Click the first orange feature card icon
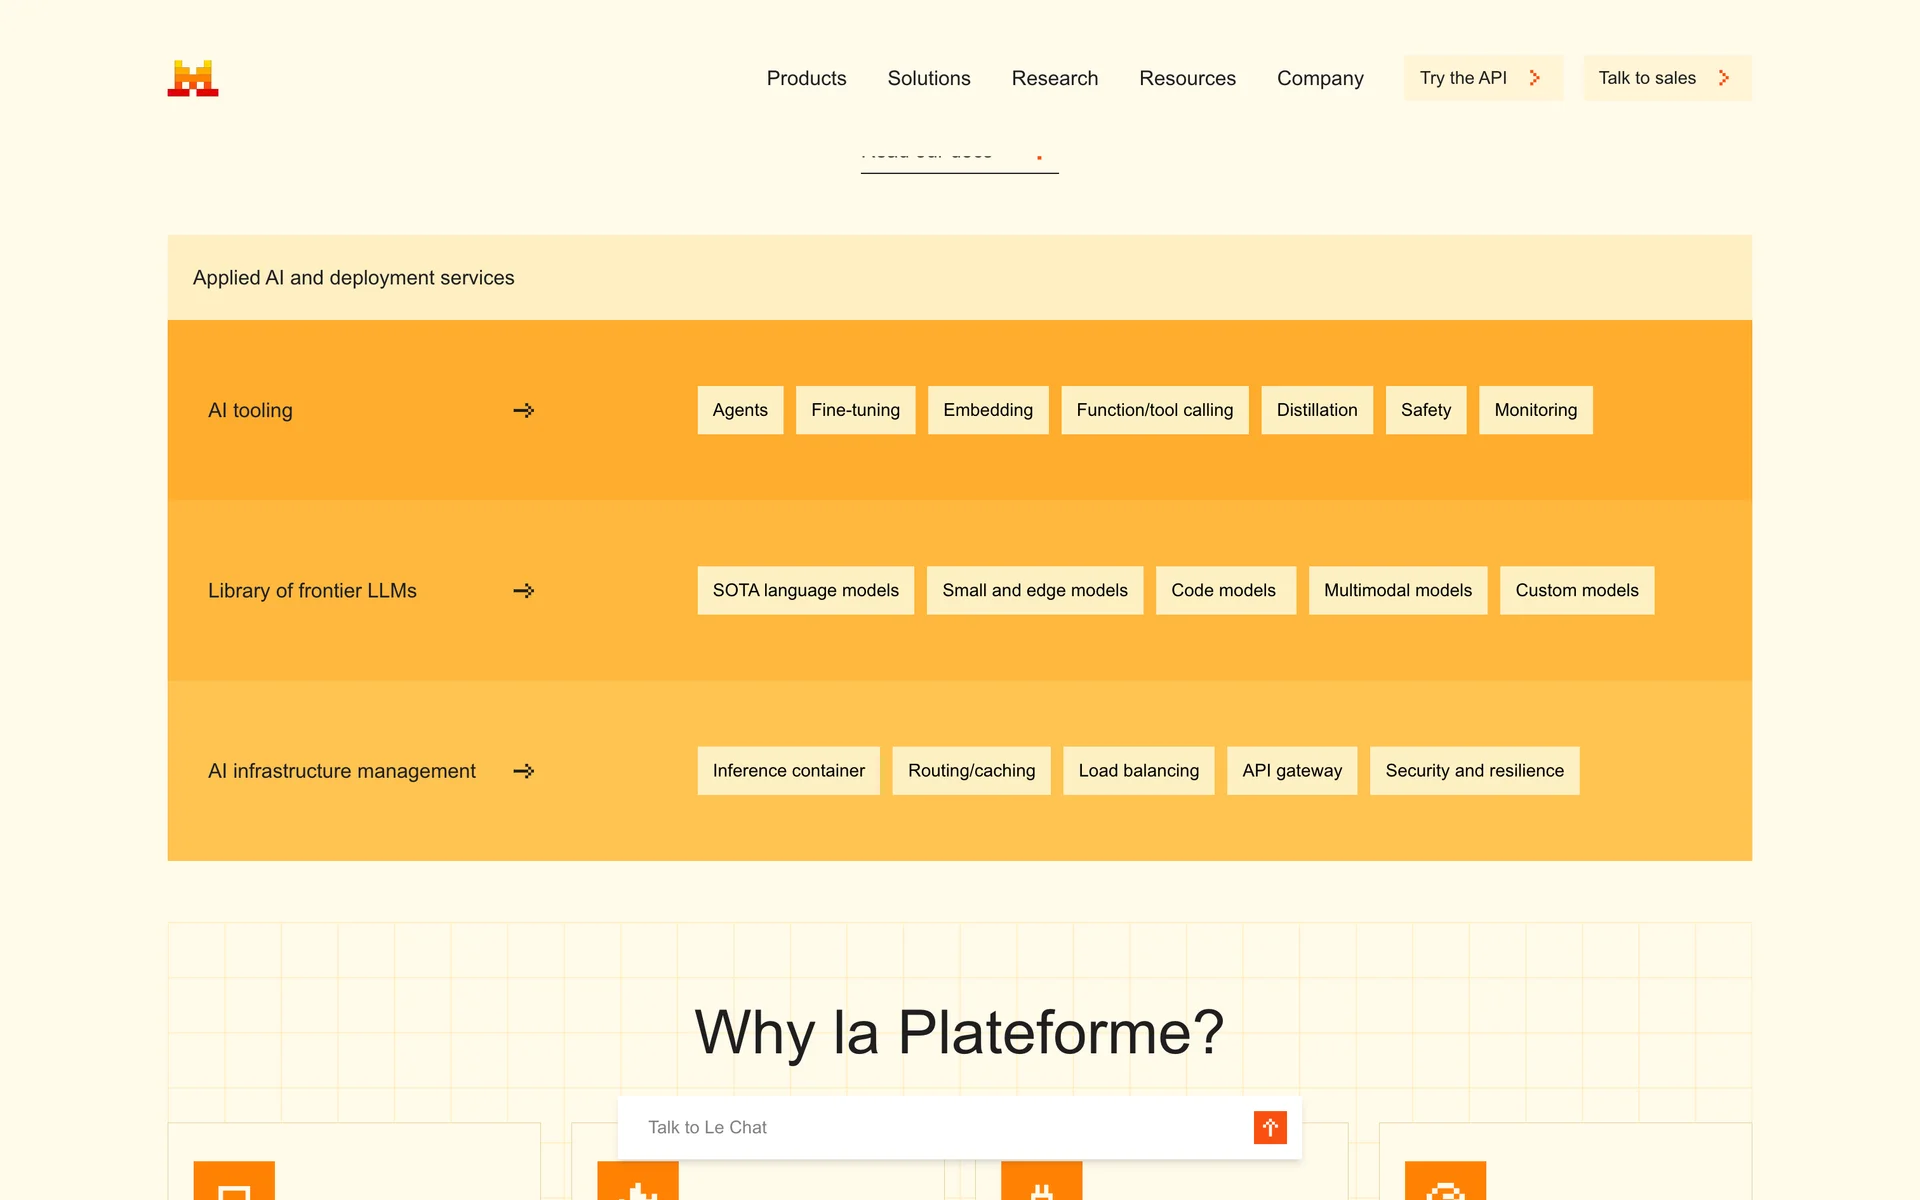This screenshot has height=1200, width=1920. click(x=234, y=1181)
